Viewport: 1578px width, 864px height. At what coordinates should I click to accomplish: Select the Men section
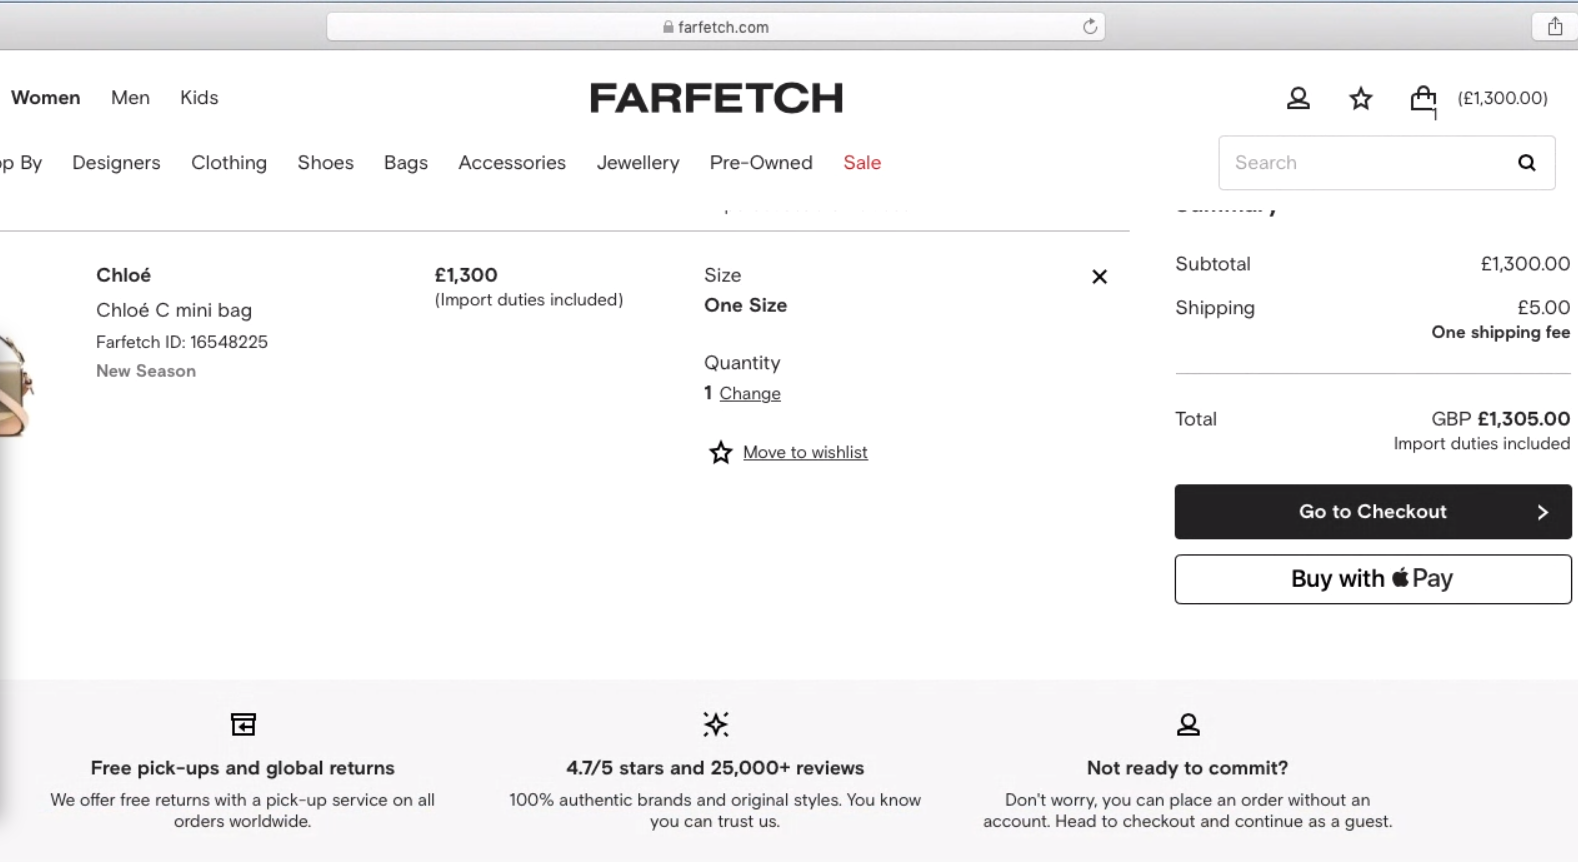pyautogui.click(x=130, y=98)
